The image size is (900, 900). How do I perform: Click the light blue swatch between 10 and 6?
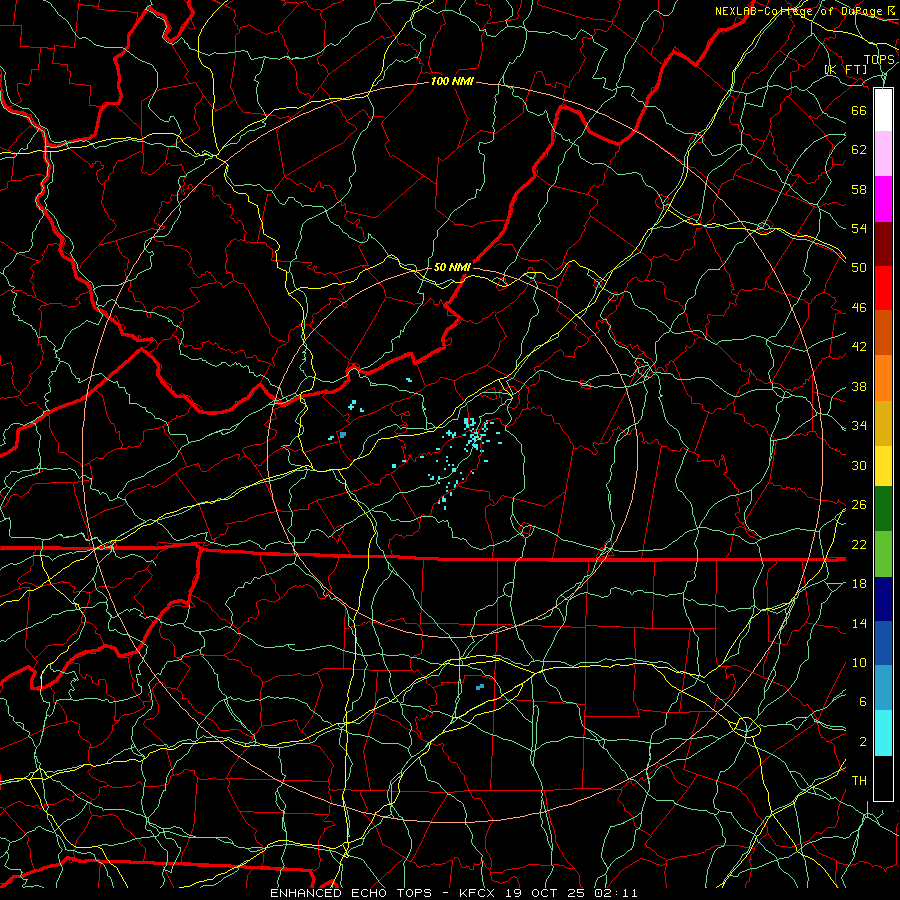pyautogui.click(x=883, y=688)
